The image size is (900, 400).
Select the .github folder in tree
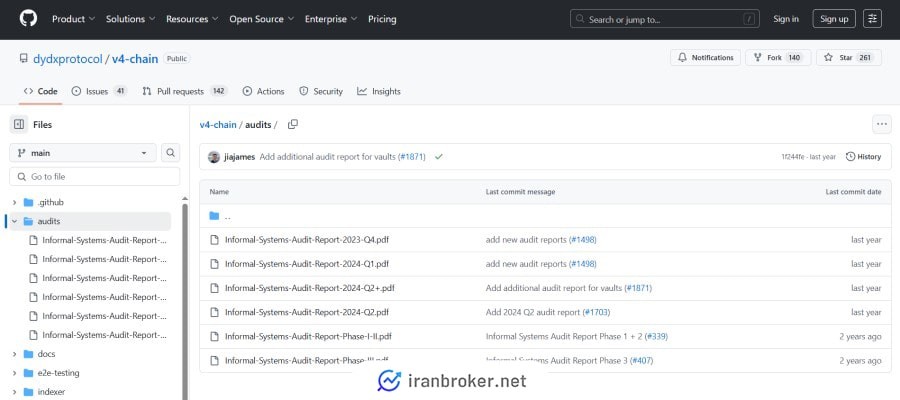click(51, 203)
